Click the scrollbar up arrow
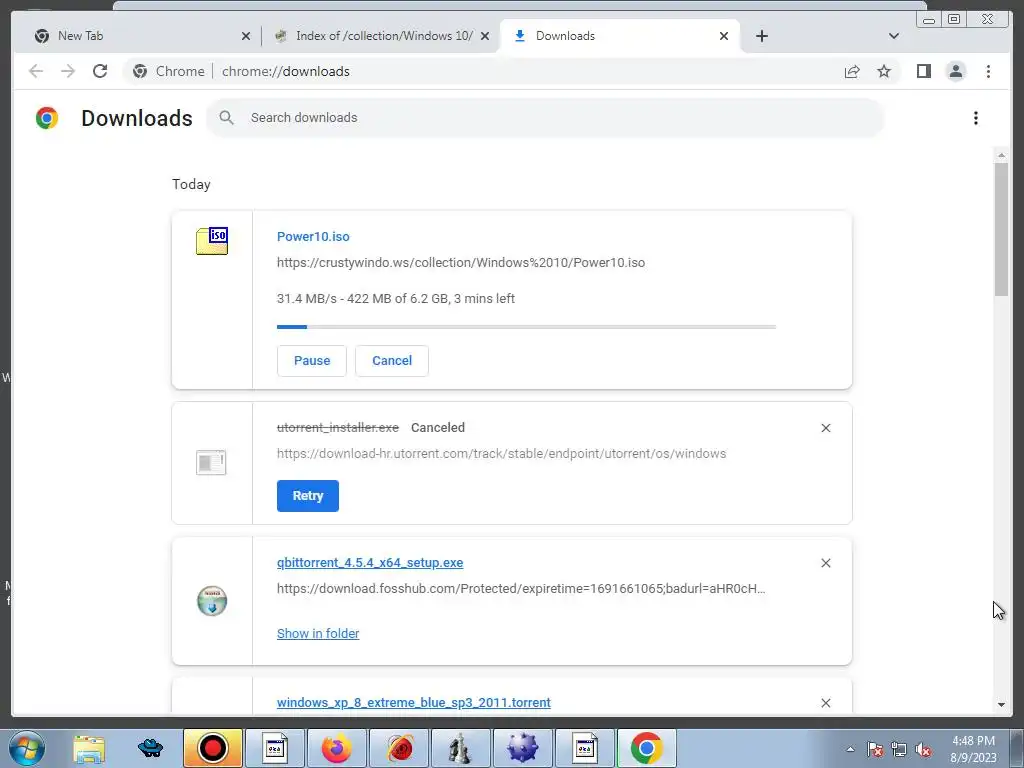Screen dimensions: 1024x768 [1001, 155]
